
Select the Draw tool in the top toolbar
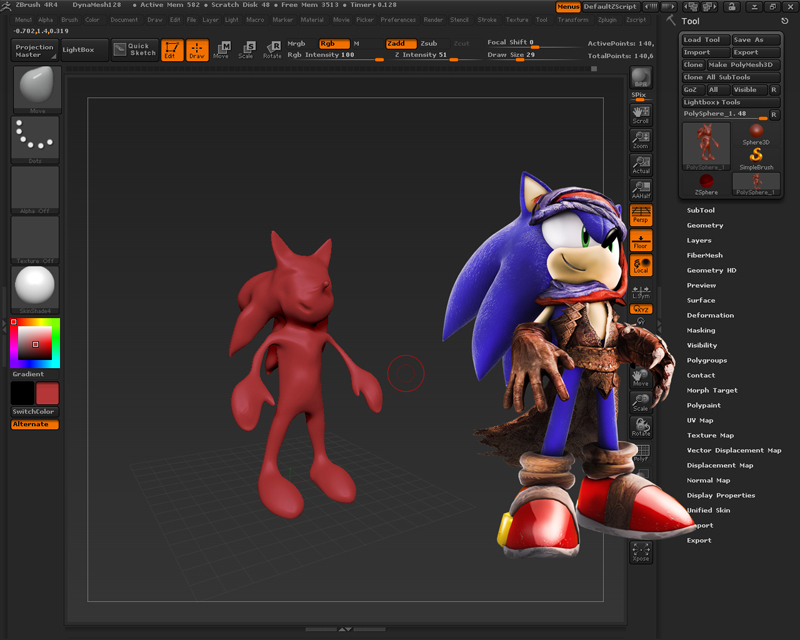(x=196, y=48)
